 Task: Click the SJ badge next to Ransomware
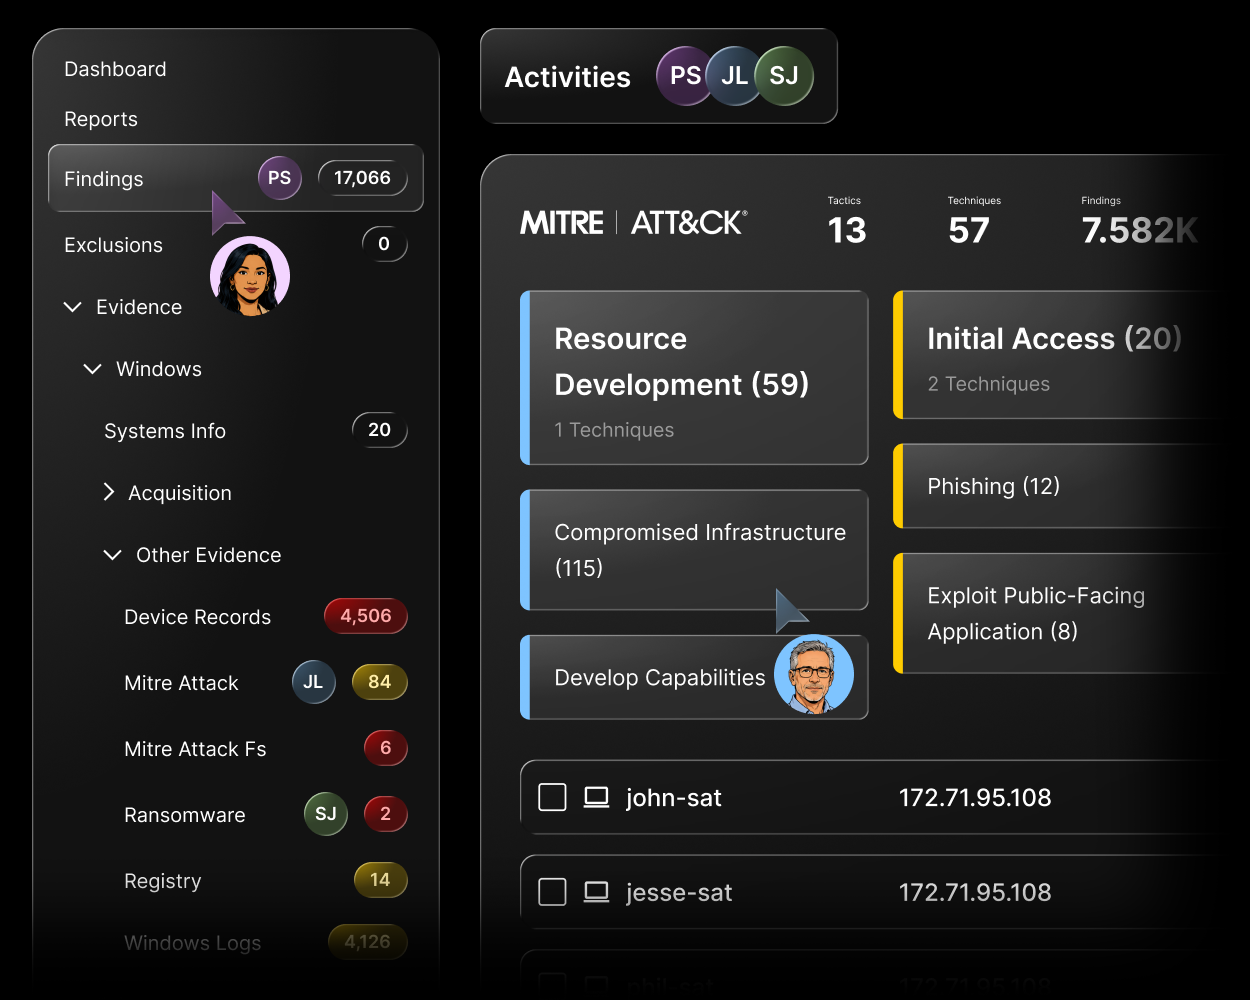click(326, 814)
